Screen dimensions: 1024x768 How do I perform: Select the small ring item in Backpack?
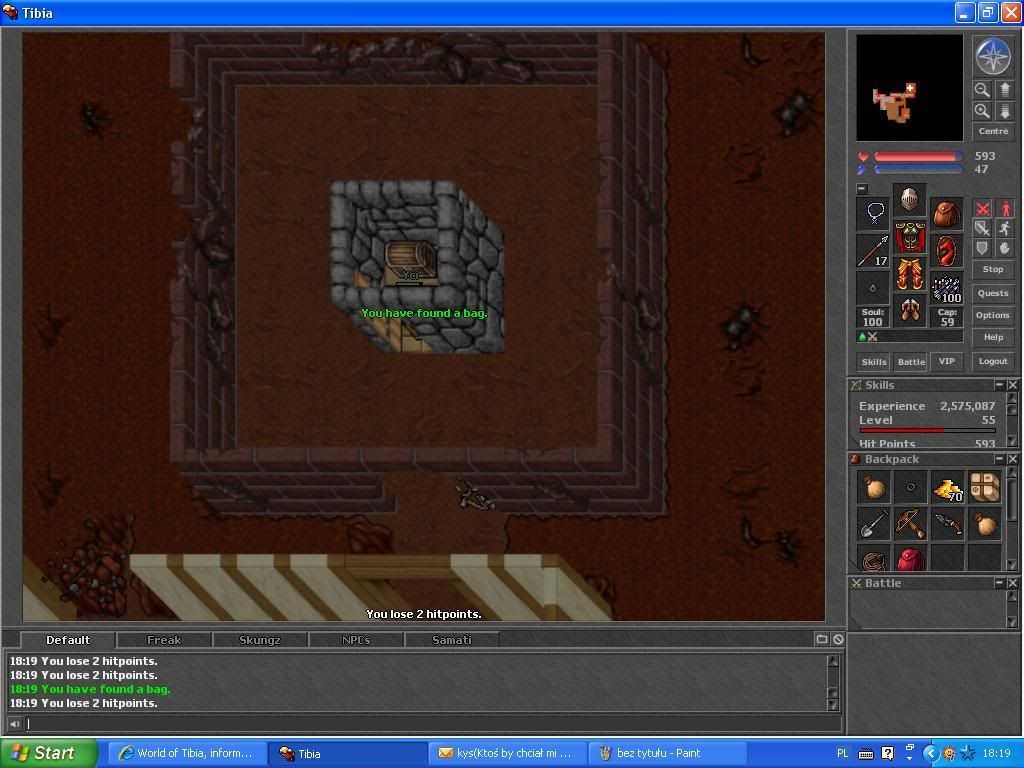coord(910,487)
